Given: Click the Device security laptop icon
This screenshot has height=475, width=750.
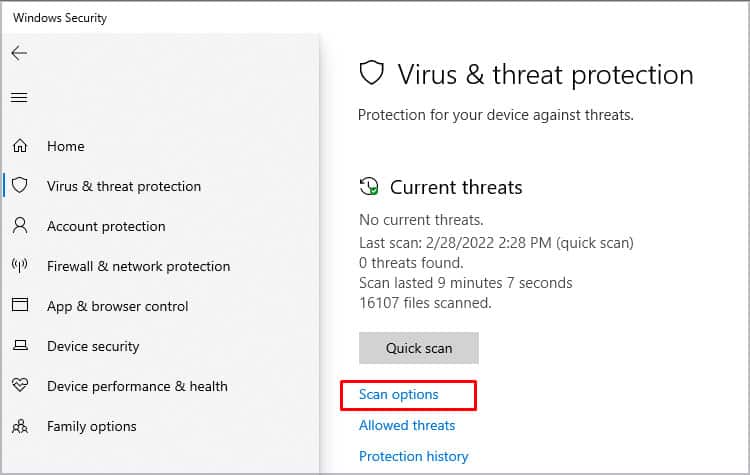Looking at the screenshot, I should pyautogui.click(x=19, y=346).
